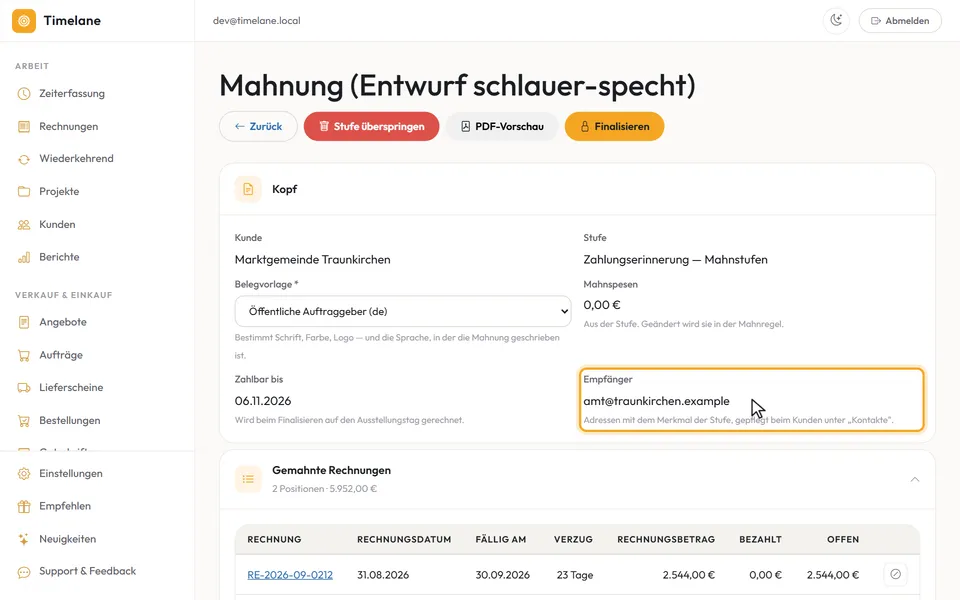Open Projekte in the sidebar

pyautogui.click(x=59, y=192)
